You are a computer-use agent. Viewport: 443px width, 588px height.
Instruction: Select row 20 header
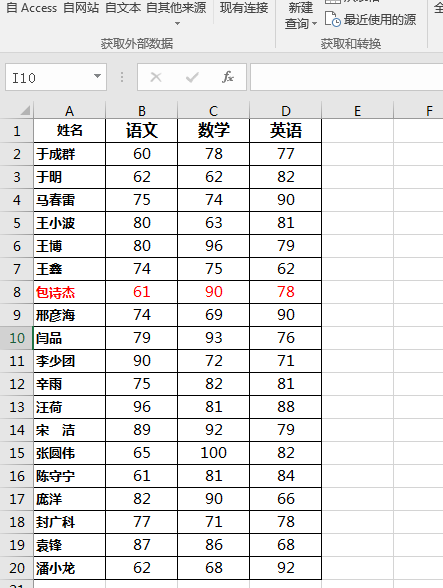point(17,568)
